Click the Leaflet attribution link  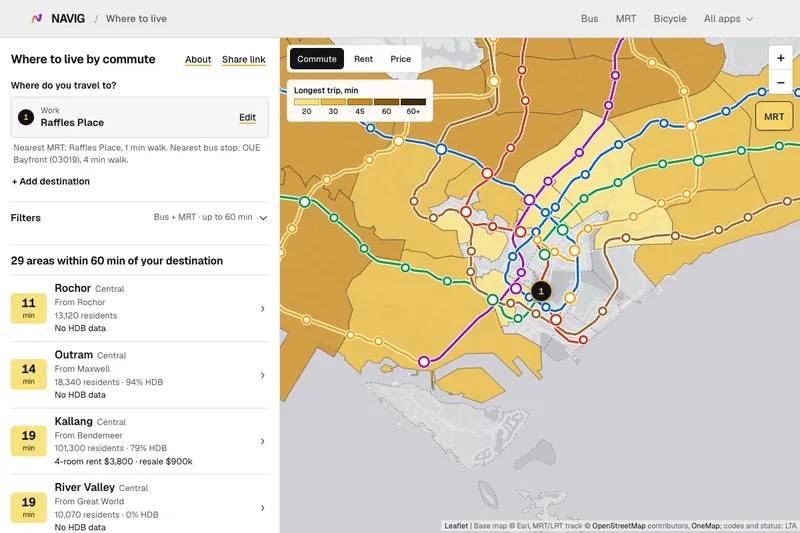(x=456, y=526)
